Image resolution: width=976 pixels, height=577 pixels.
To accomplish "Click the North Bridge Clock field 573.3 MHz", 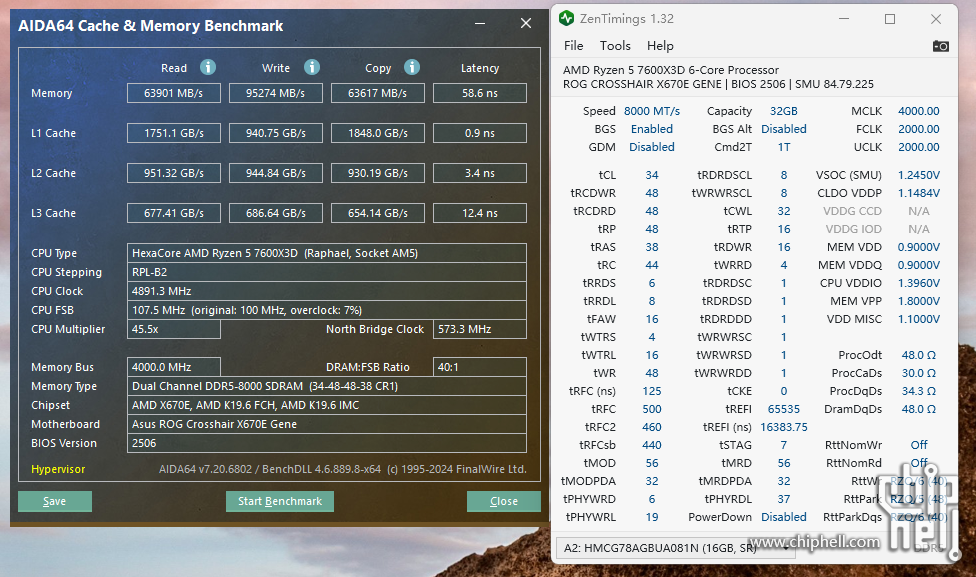I will [480, 329].
